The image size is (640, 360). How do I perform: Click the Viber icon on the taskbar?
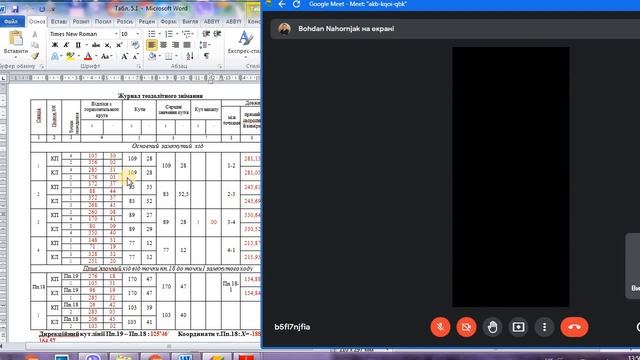click(x=93, y=357)
